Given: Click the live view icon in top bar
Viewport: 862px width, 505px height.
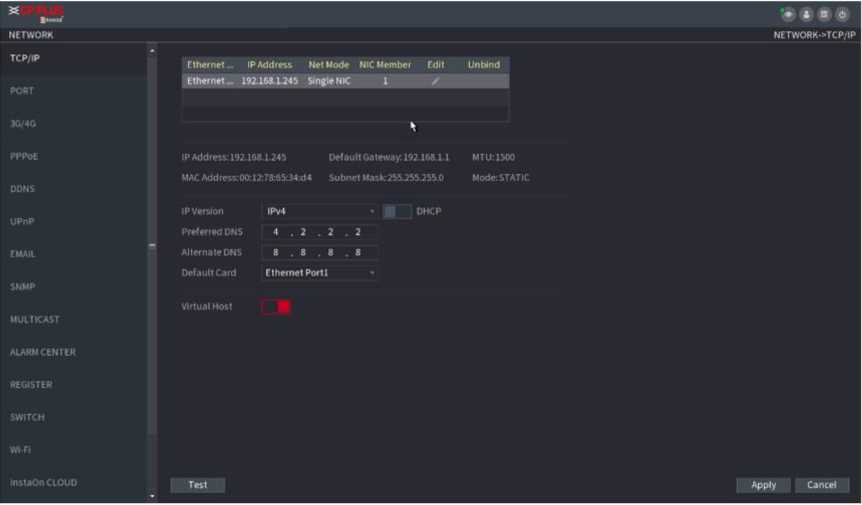Looking at the screenshot, I should 789,15.
